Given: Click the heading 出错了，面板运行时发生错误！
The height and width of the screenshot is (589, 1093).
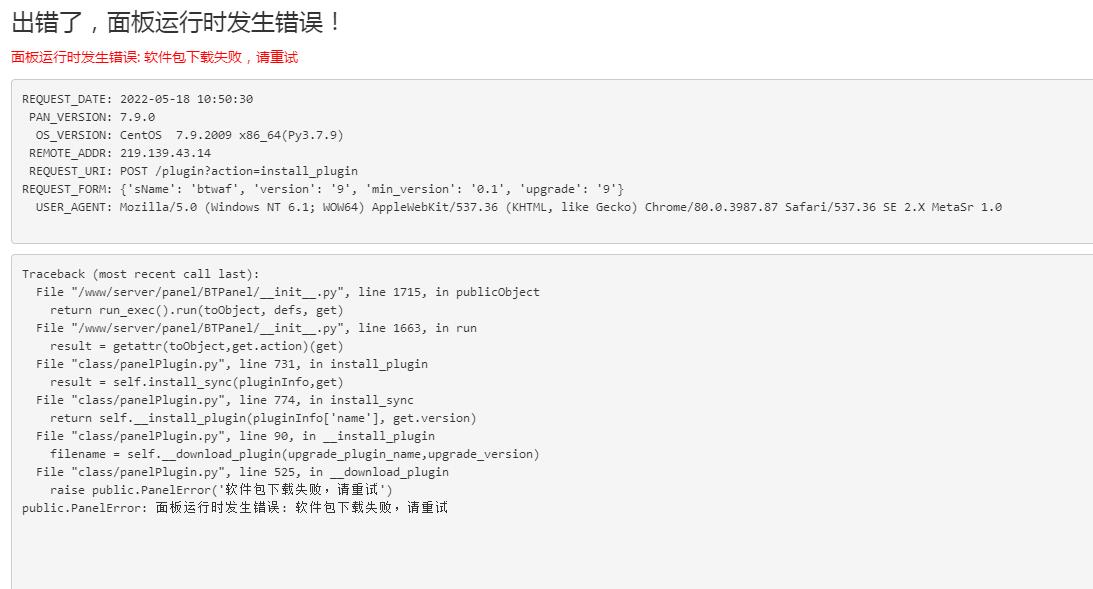Looking at the screenshot, I should coord(176,22).
